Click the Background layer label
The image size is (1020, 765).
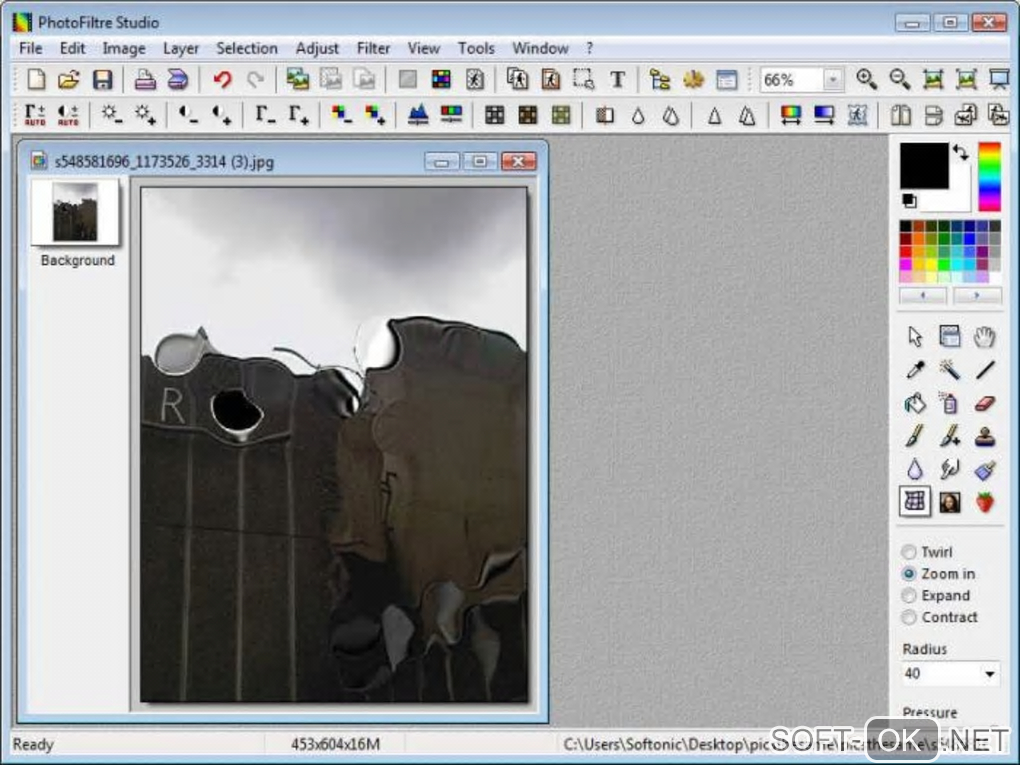click(77, 260)
